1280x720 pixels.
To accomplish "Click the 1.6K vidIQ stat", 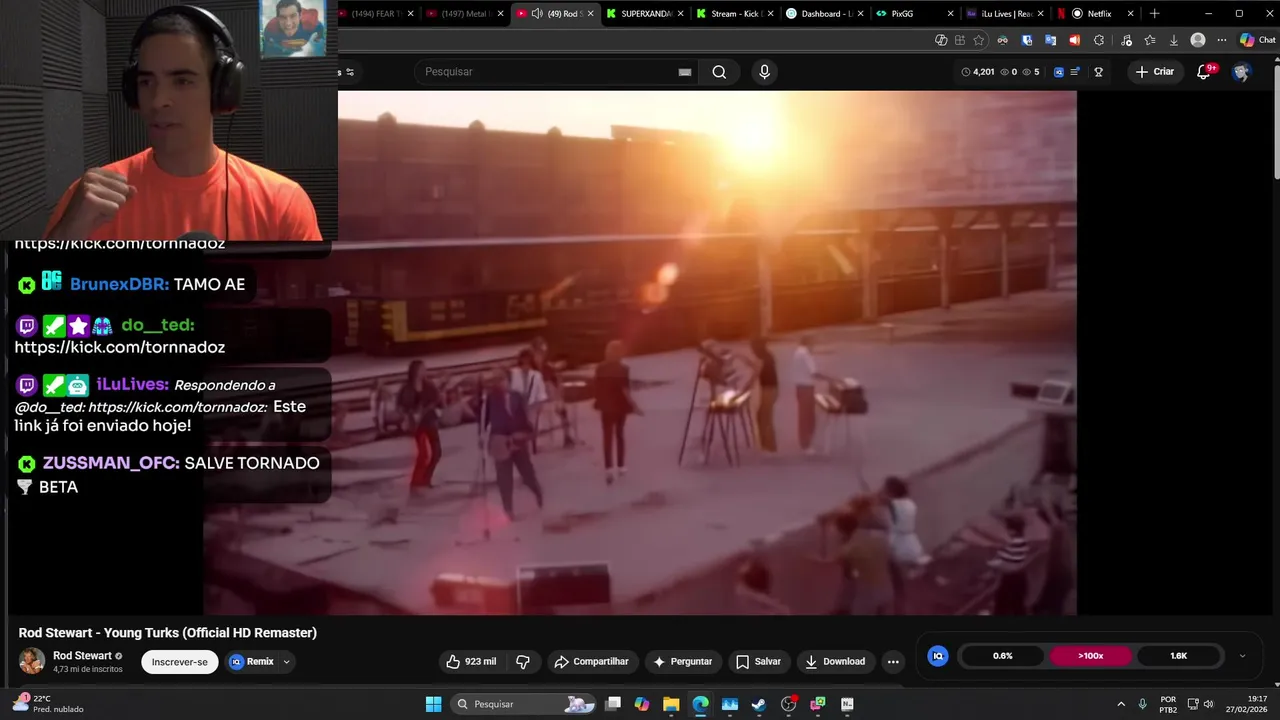I will click(x=1179, y=656).
